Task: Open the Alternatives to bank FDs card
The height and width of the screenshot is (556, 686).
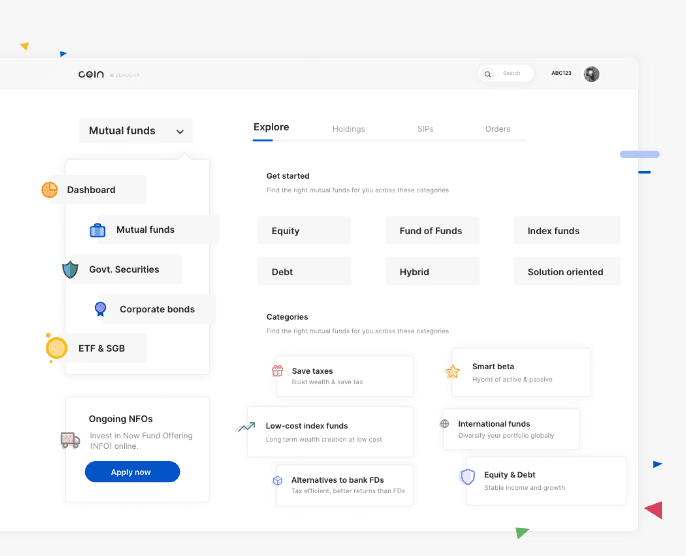Action: pyautogui.click(x=345, y=485)
